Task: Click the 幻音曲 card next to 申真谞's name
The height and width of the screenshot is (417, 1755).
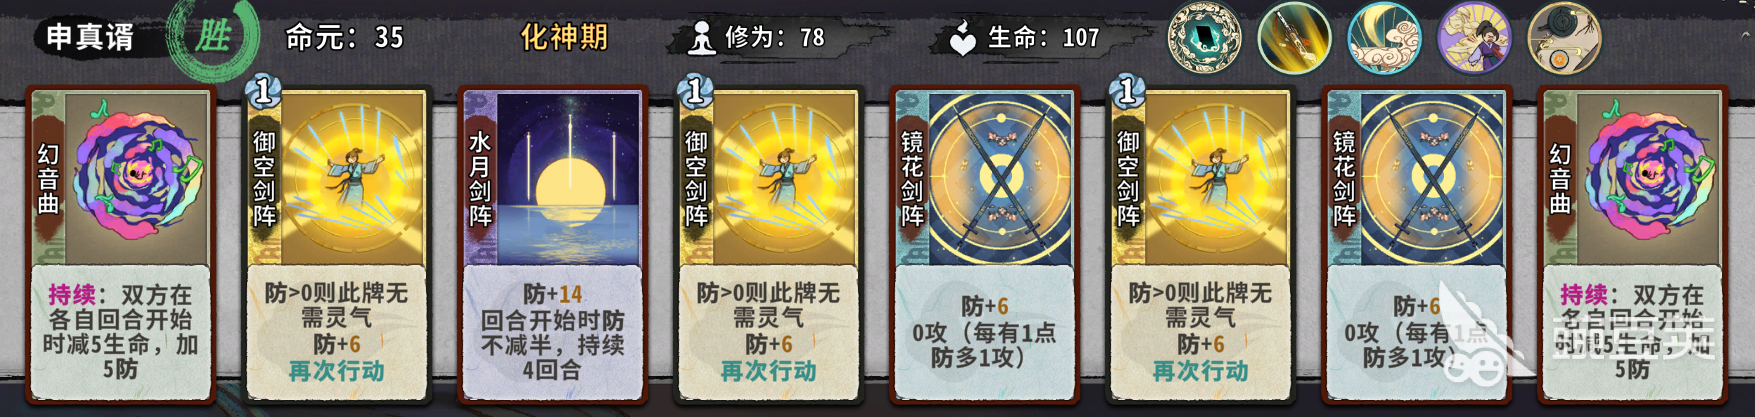Action: coord(121,246)
